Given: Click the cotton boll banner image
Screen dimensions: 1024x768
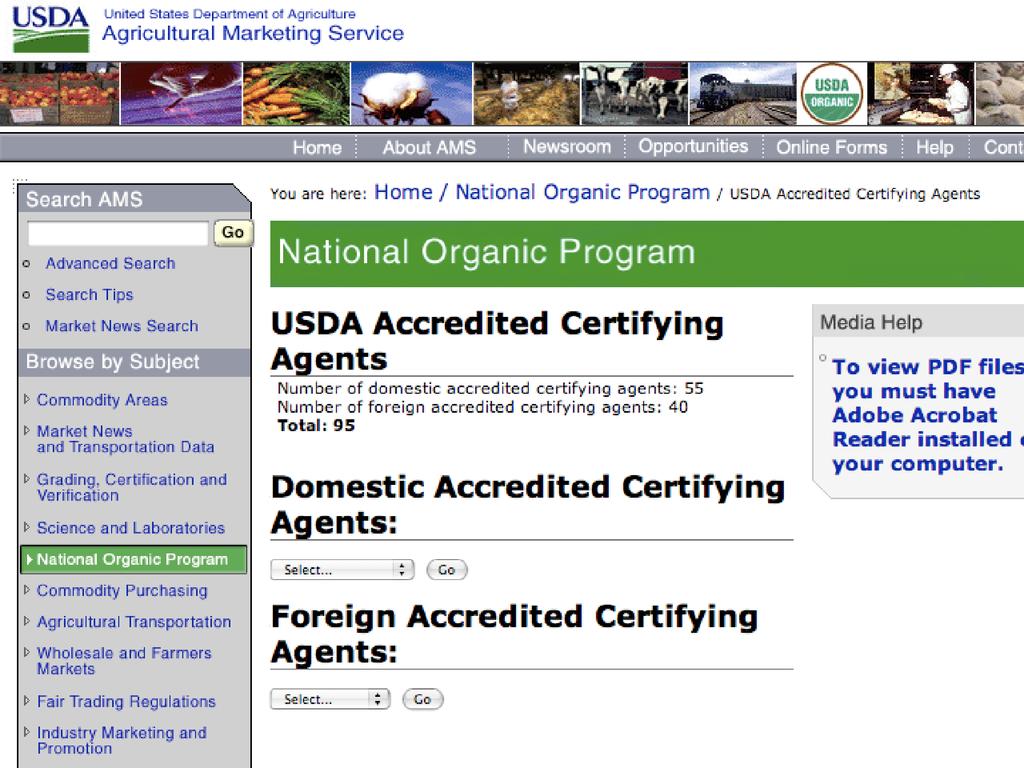Looking at the screenshot, I should click(x=411, y=94).
